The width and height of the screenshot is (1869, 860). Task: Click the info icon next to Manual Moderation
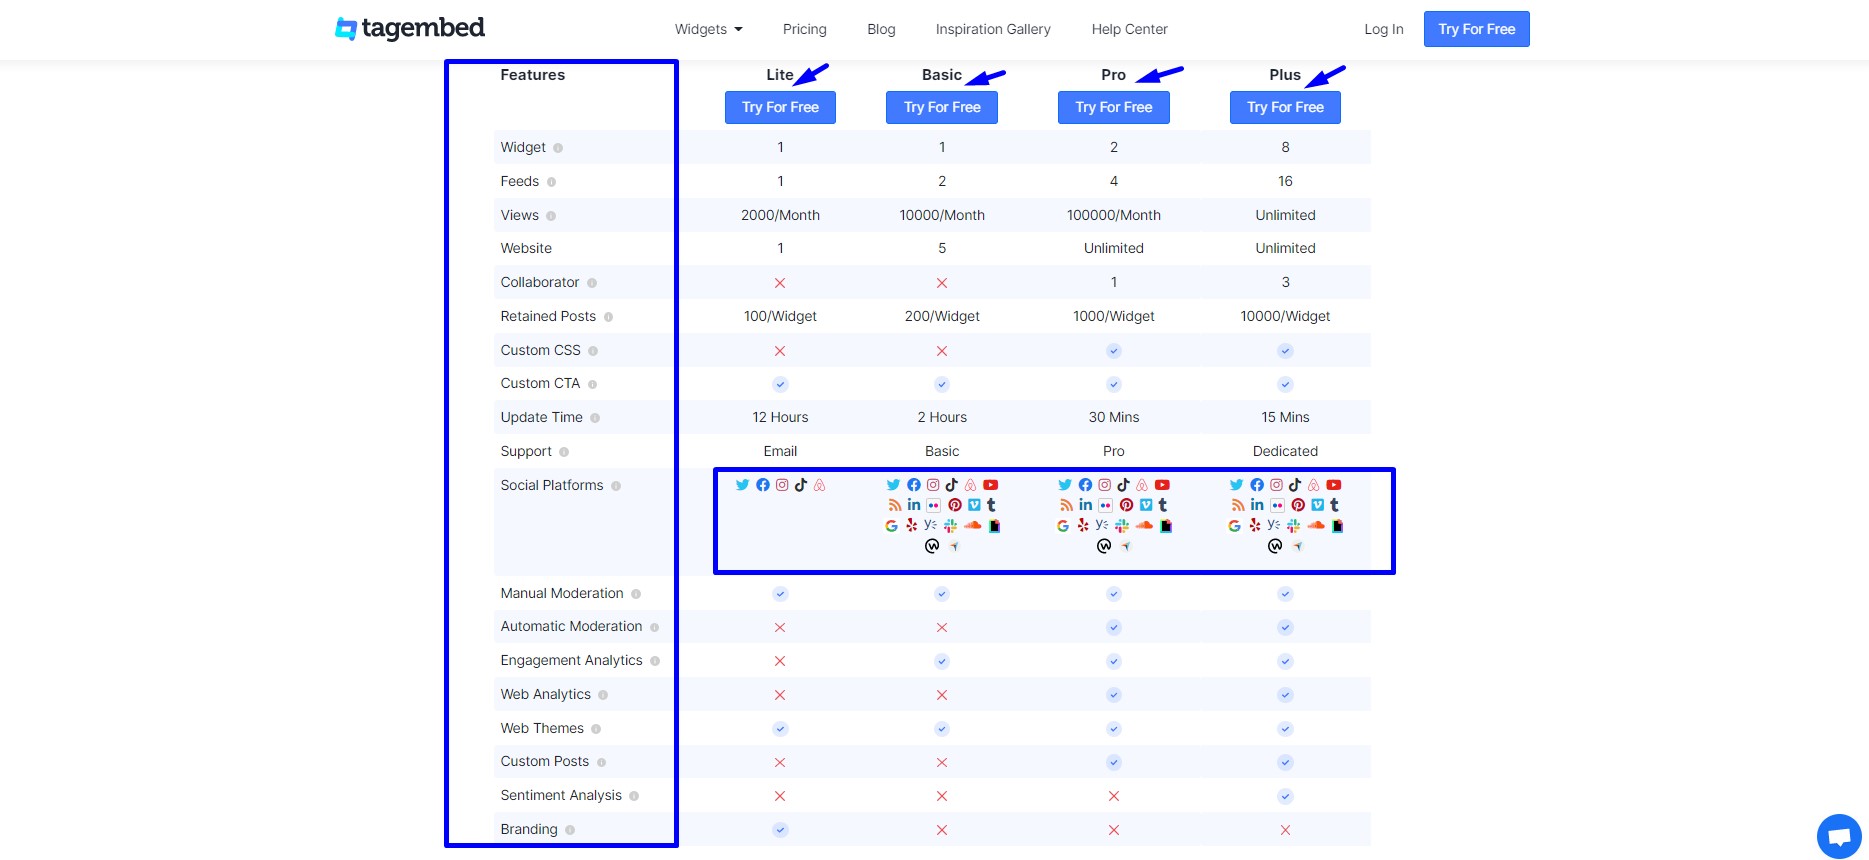(636, 594)
